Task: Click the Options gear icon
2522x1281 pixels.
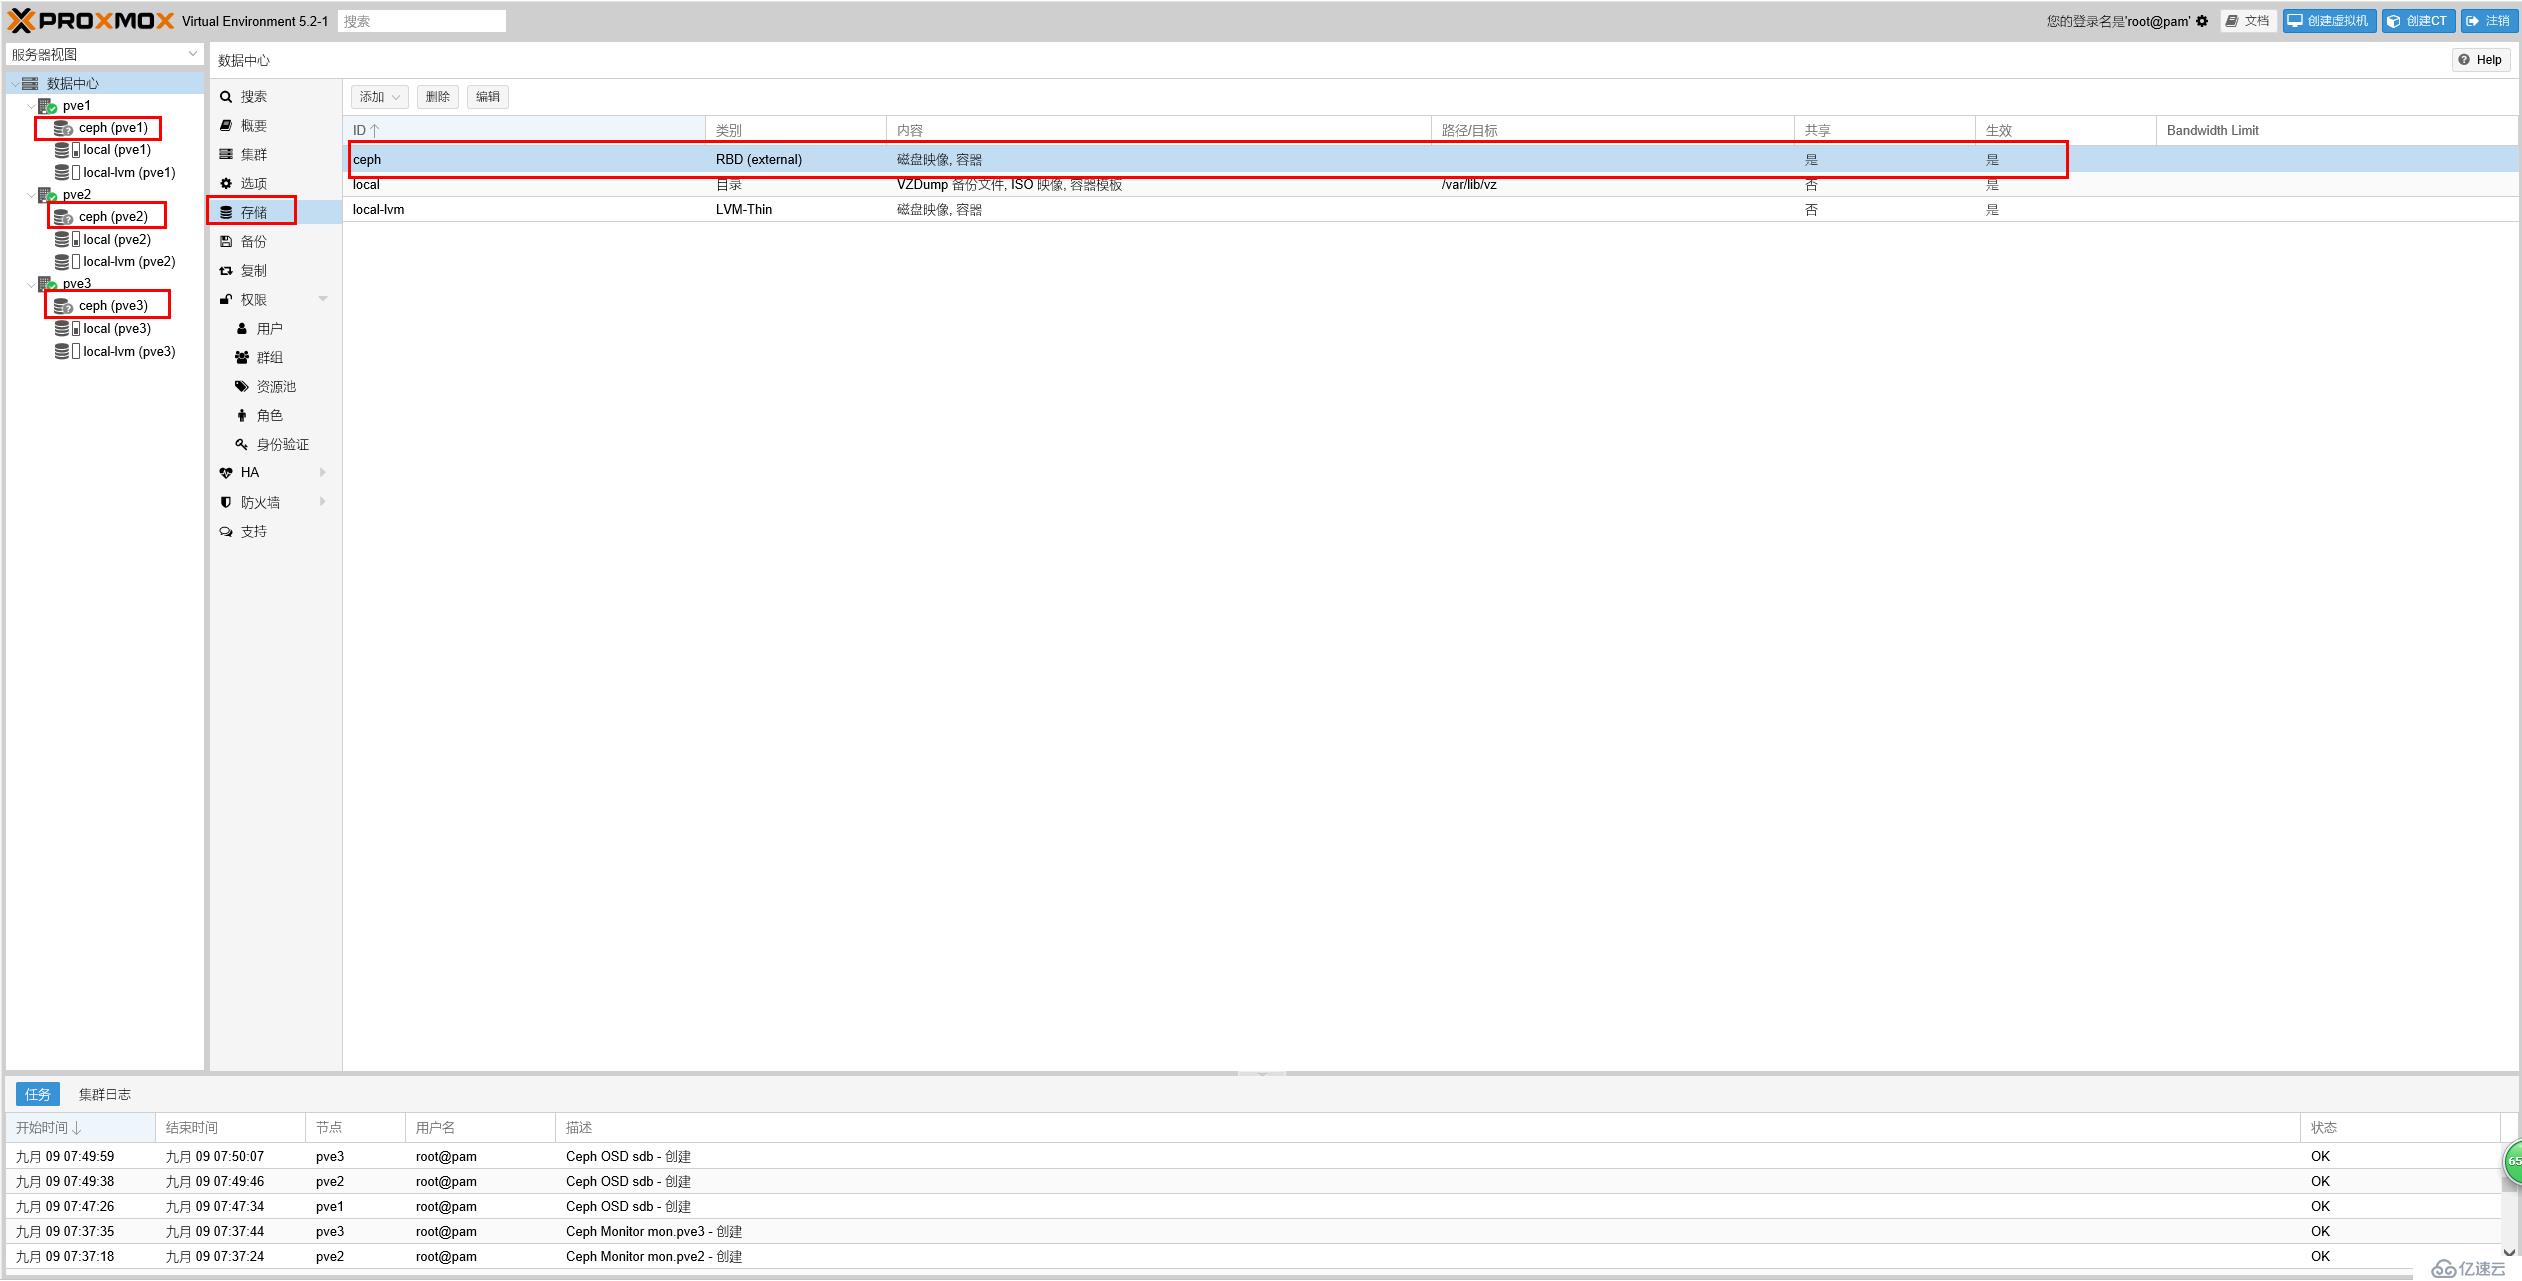Action: pos(226,183)
